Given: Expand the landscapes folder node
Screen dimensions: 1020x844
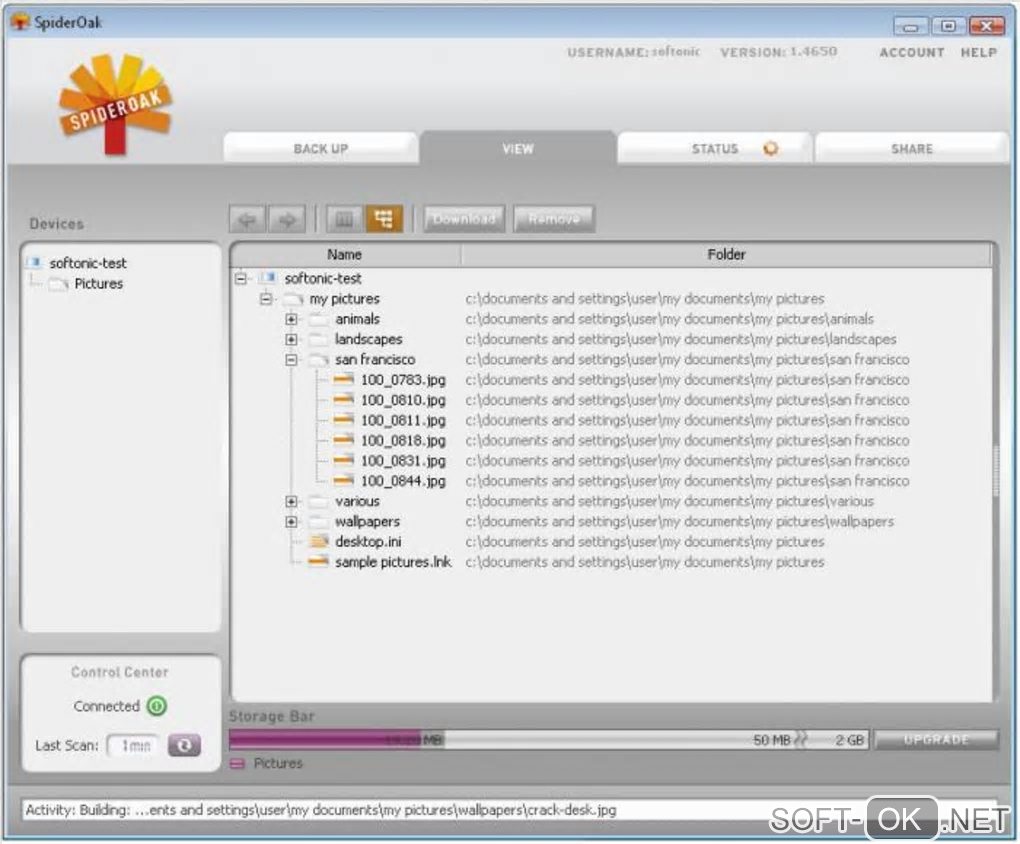Looking at the screenshot, I should click(291, 339).
